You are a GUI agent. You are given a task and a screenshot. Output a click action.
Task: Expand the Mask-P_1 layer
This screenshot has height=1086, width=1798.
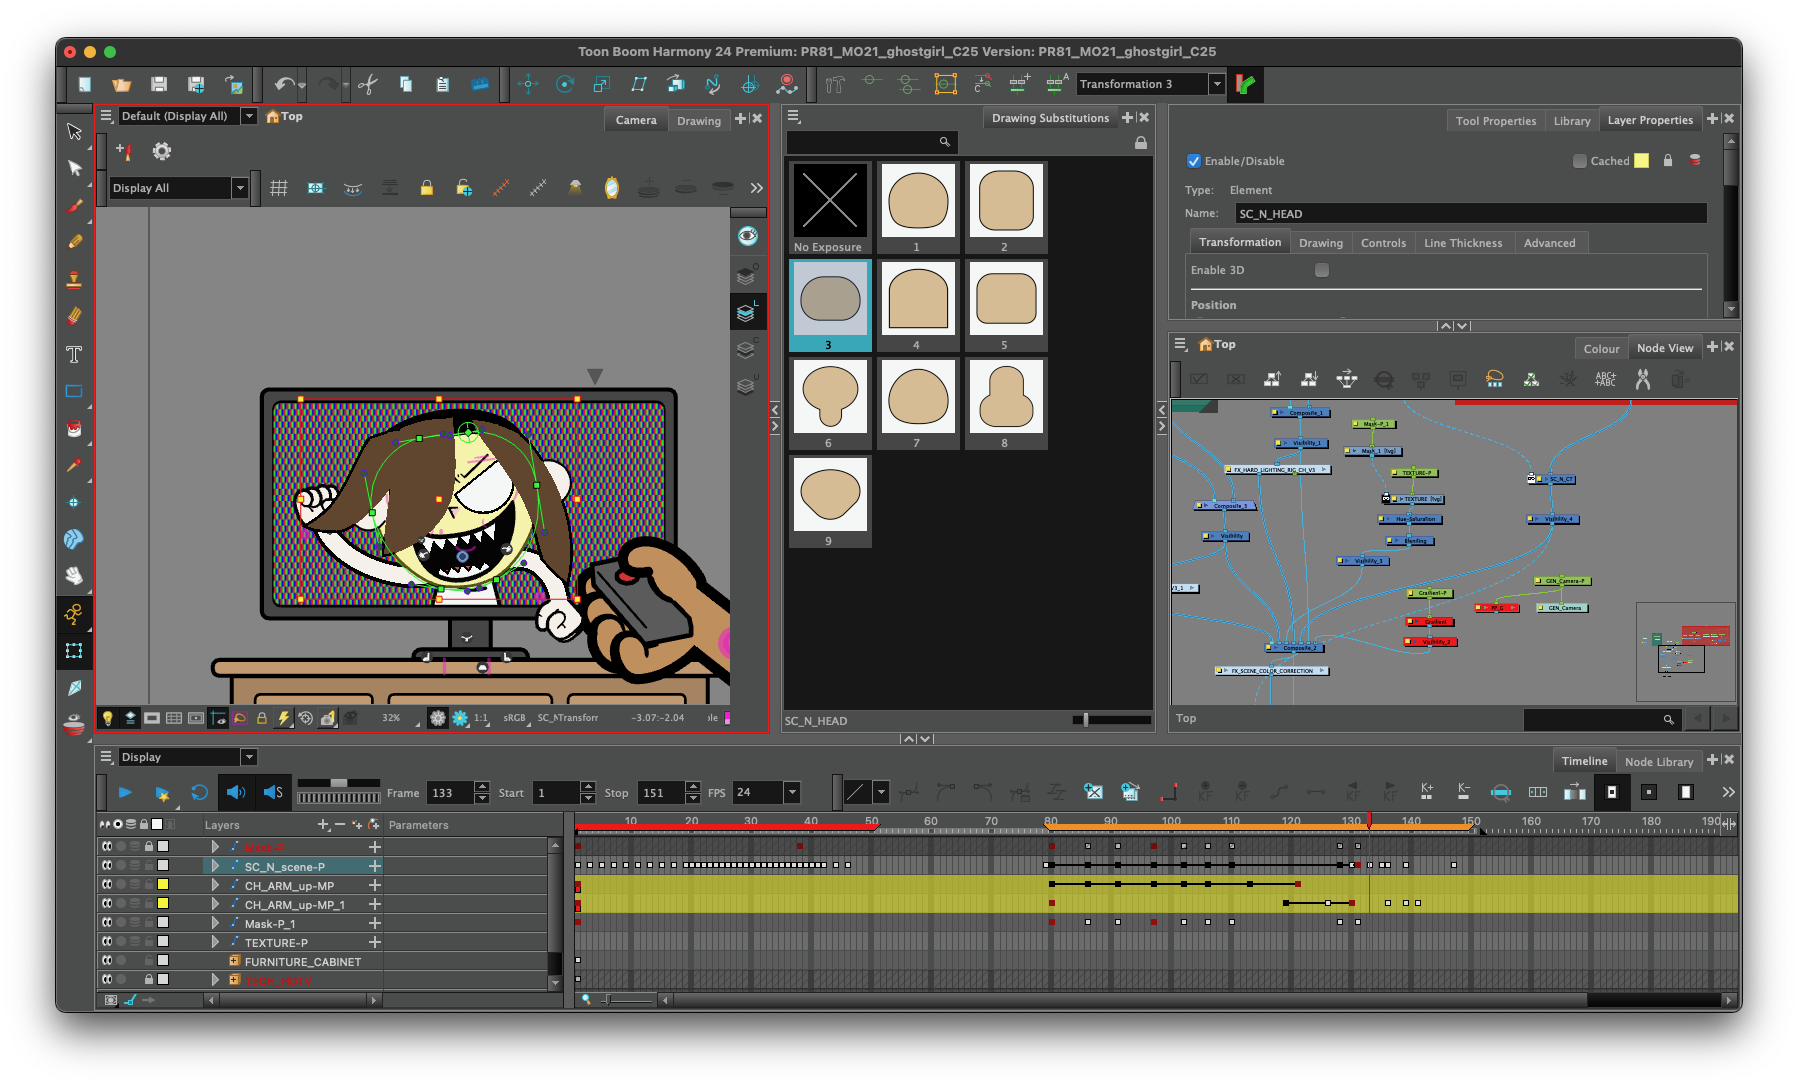pos(215,923)
